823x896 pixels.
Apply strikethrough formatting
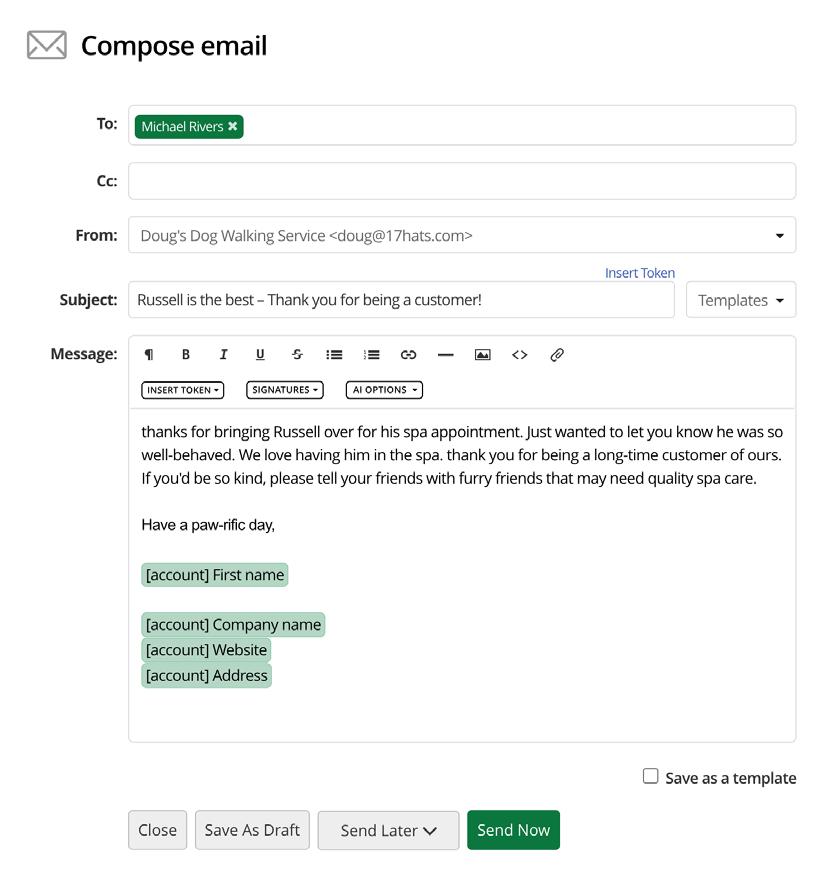pos(297,354)
